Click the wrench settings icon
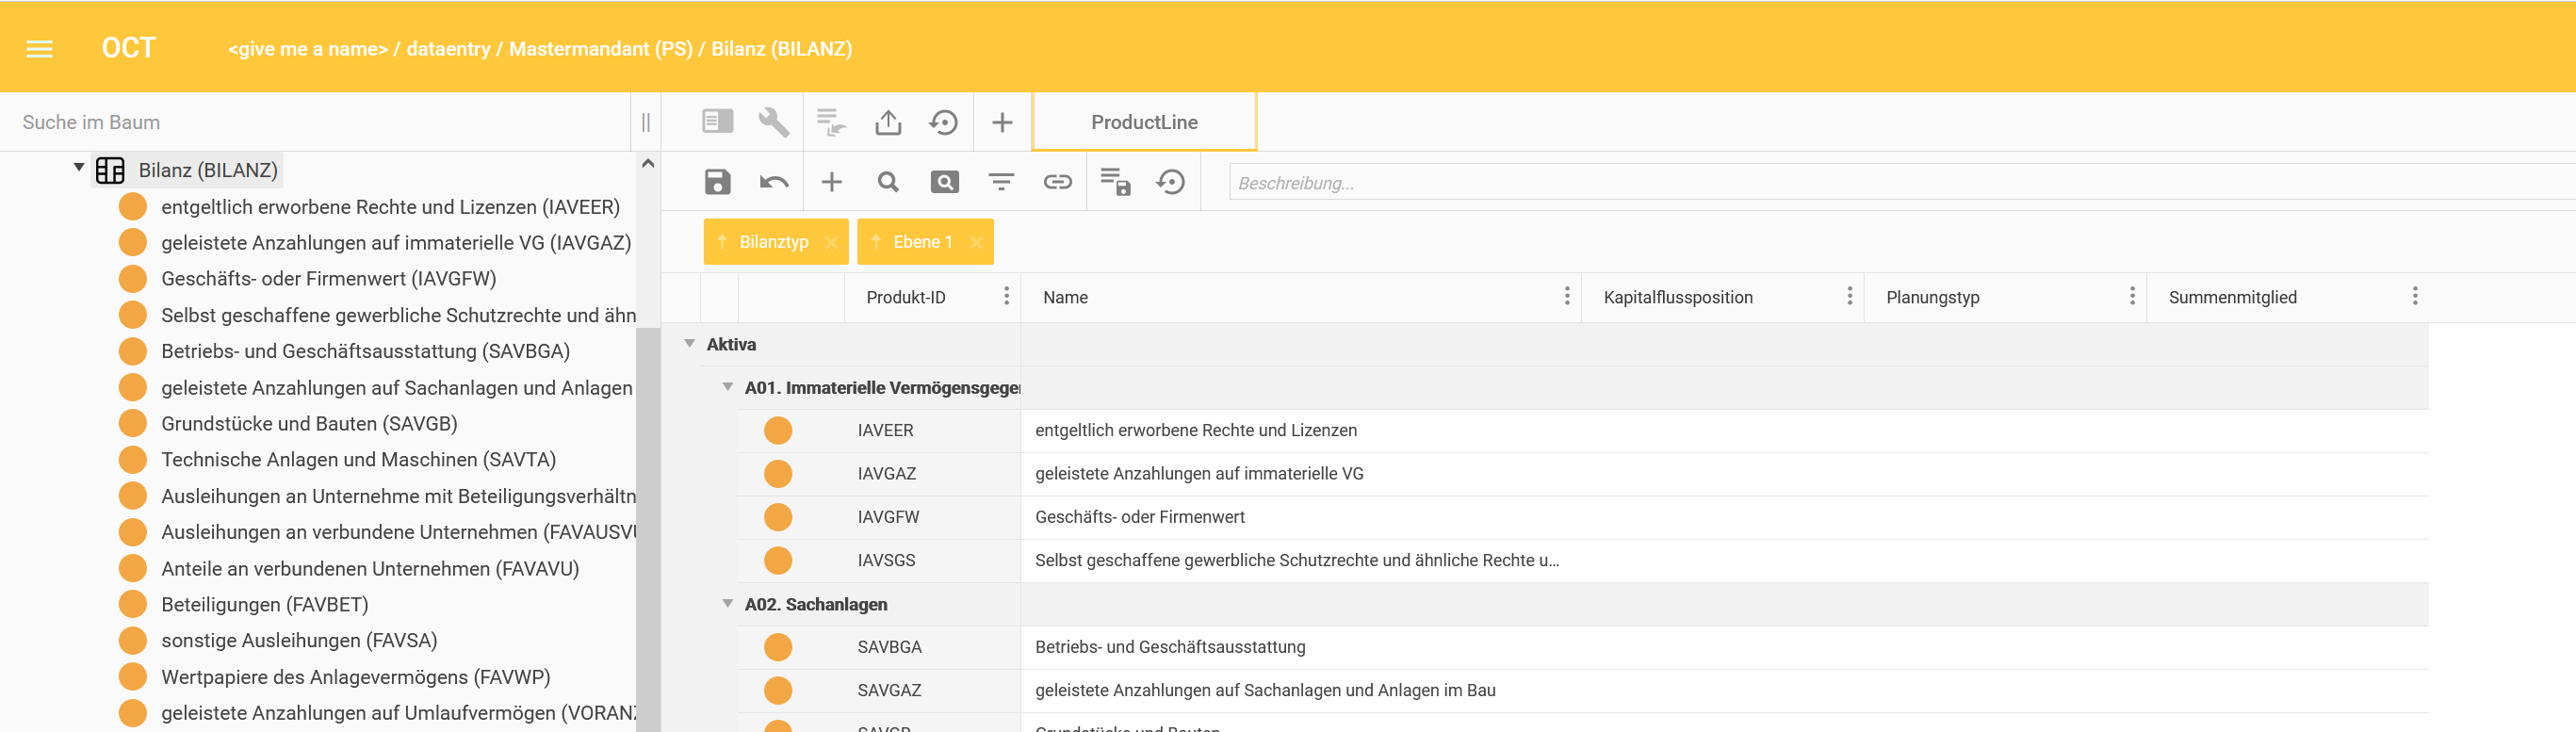The width and height of the screenshot is (2576, 732). (x=773, y=122)
